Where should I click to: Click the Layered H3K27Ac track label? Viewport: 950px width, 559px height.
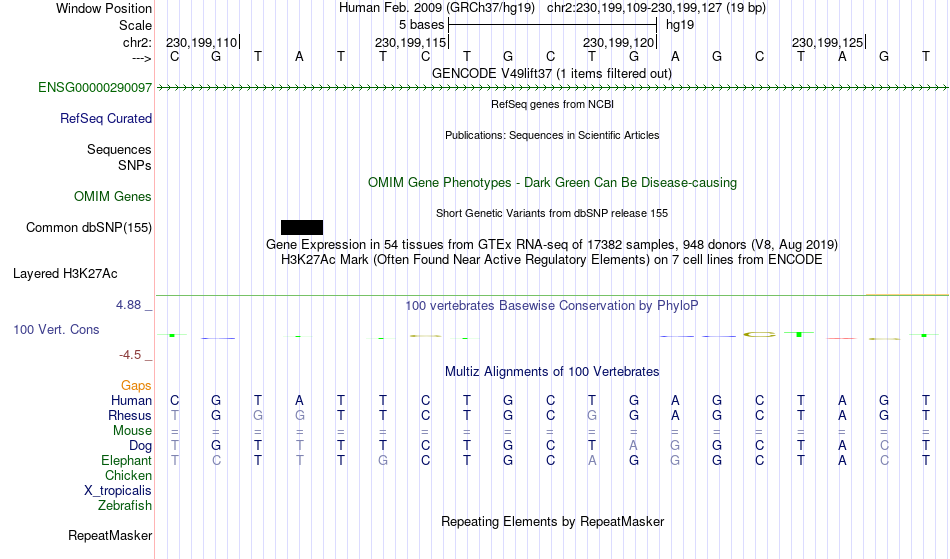[65, 274]
